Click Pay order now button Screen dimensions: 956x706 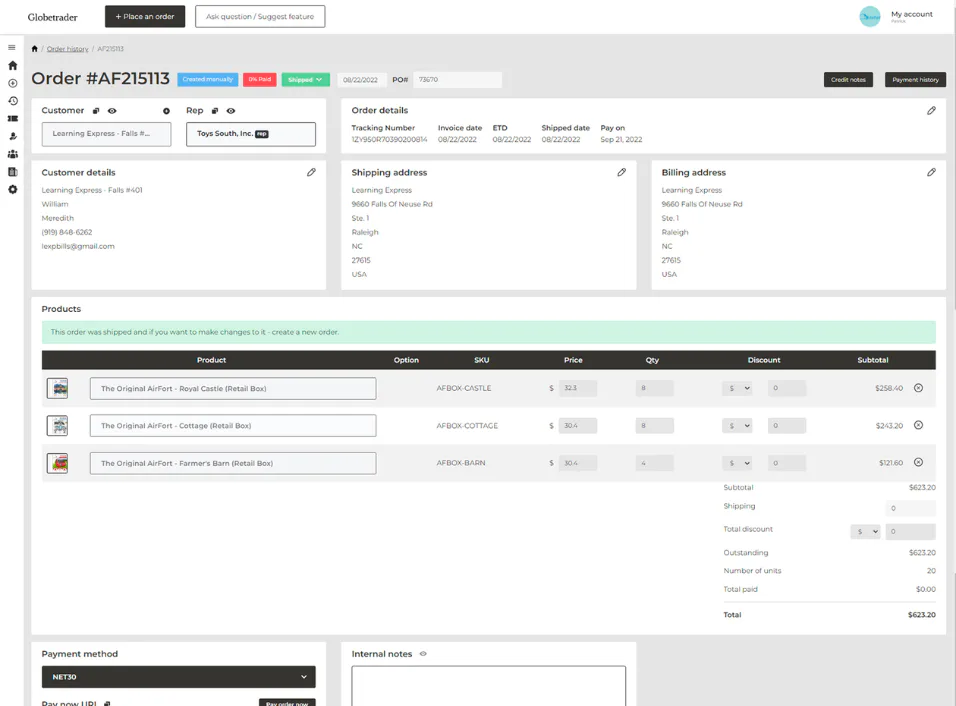tap(287, 702)
